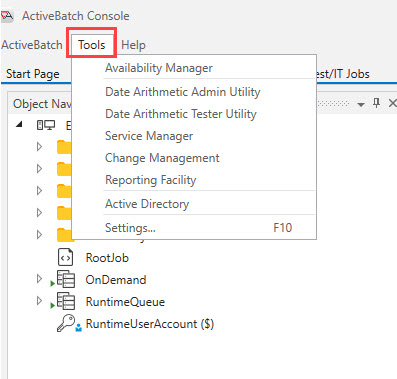The image size is (397, 379).
Task: Pin the Object Navigation pane
Action: 376,103
